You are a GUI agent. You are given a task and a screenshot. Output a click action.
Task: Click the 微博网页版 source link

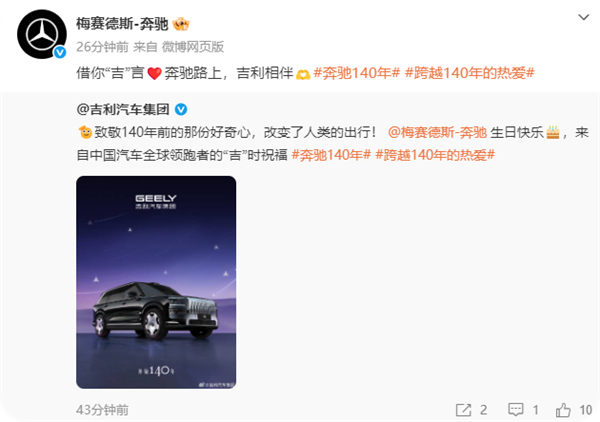(x=193, y=47)
